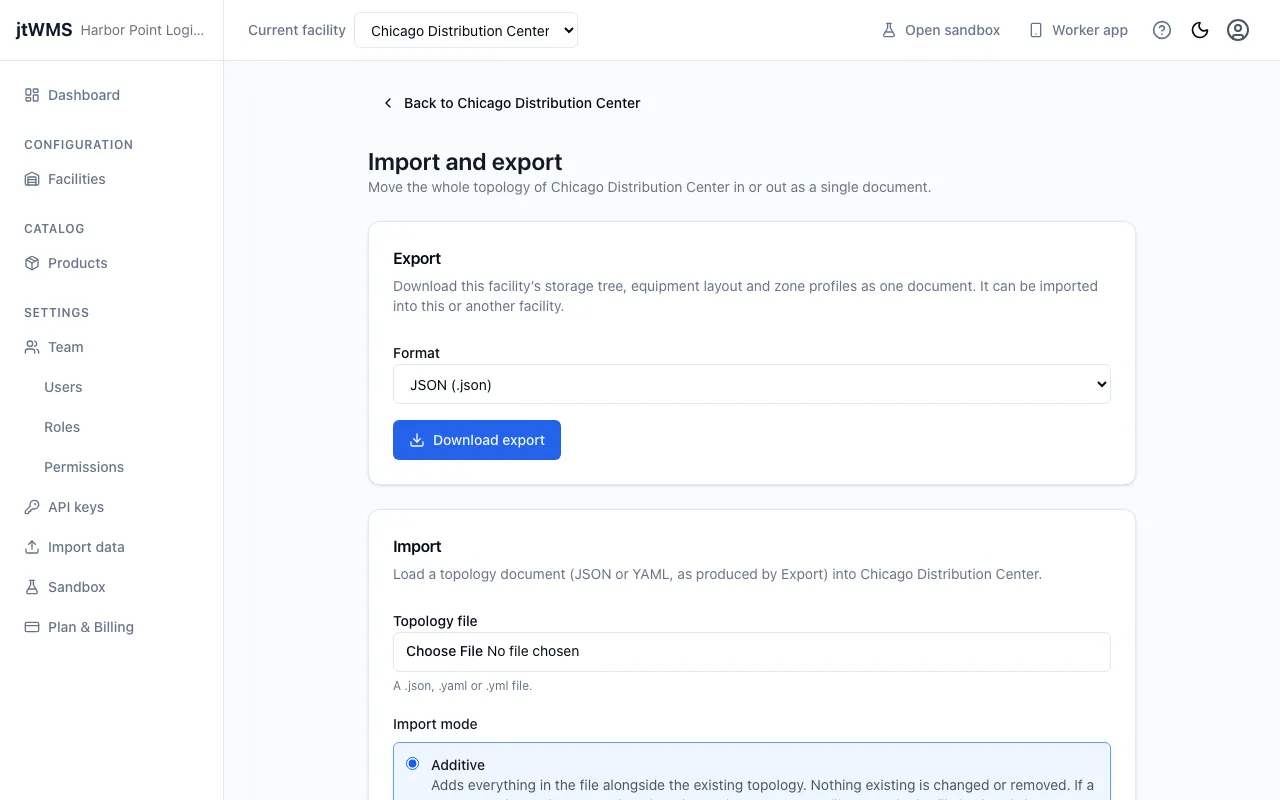Image resolution: width=1280 pixels, height=800 pixels.
Task: Click the Team label in sidebar
Action: [66, 347]
